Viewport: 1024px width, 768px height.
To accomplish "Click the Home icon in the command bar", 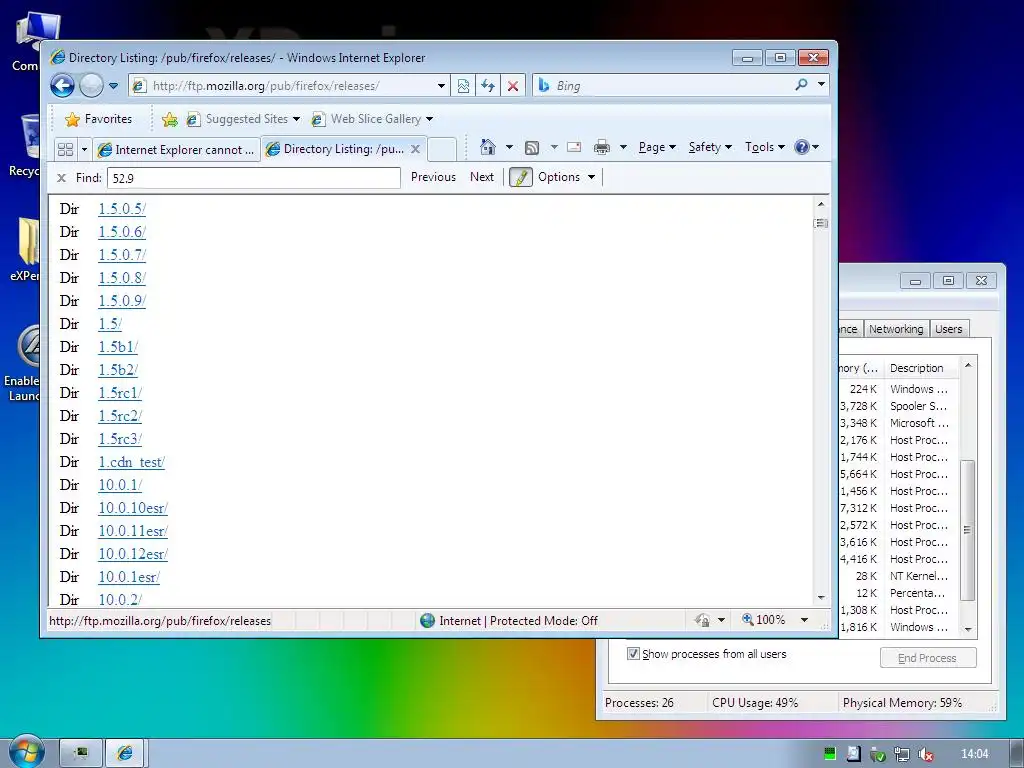I will click(x=487, y=147).
